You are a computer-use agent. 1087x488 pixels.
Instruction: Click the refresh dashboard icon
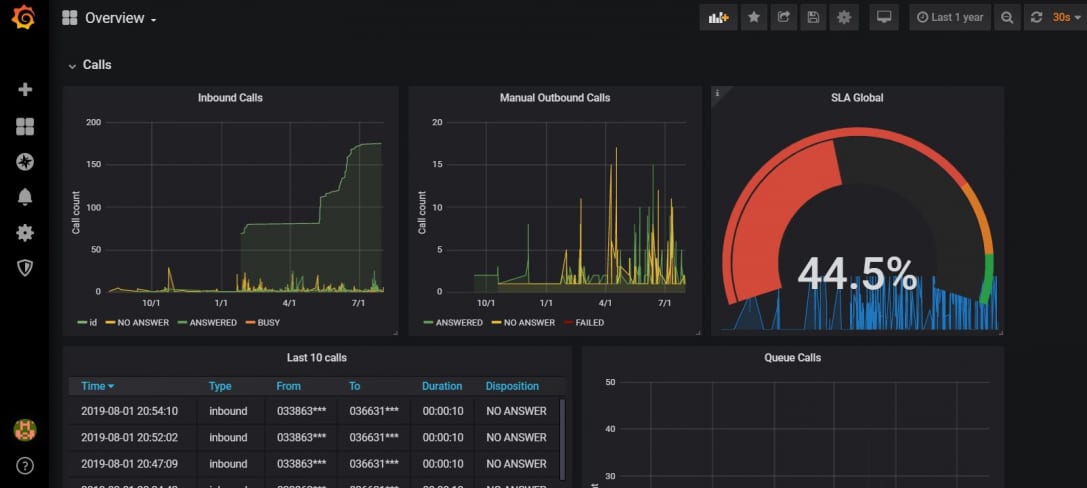(1036, 17)
